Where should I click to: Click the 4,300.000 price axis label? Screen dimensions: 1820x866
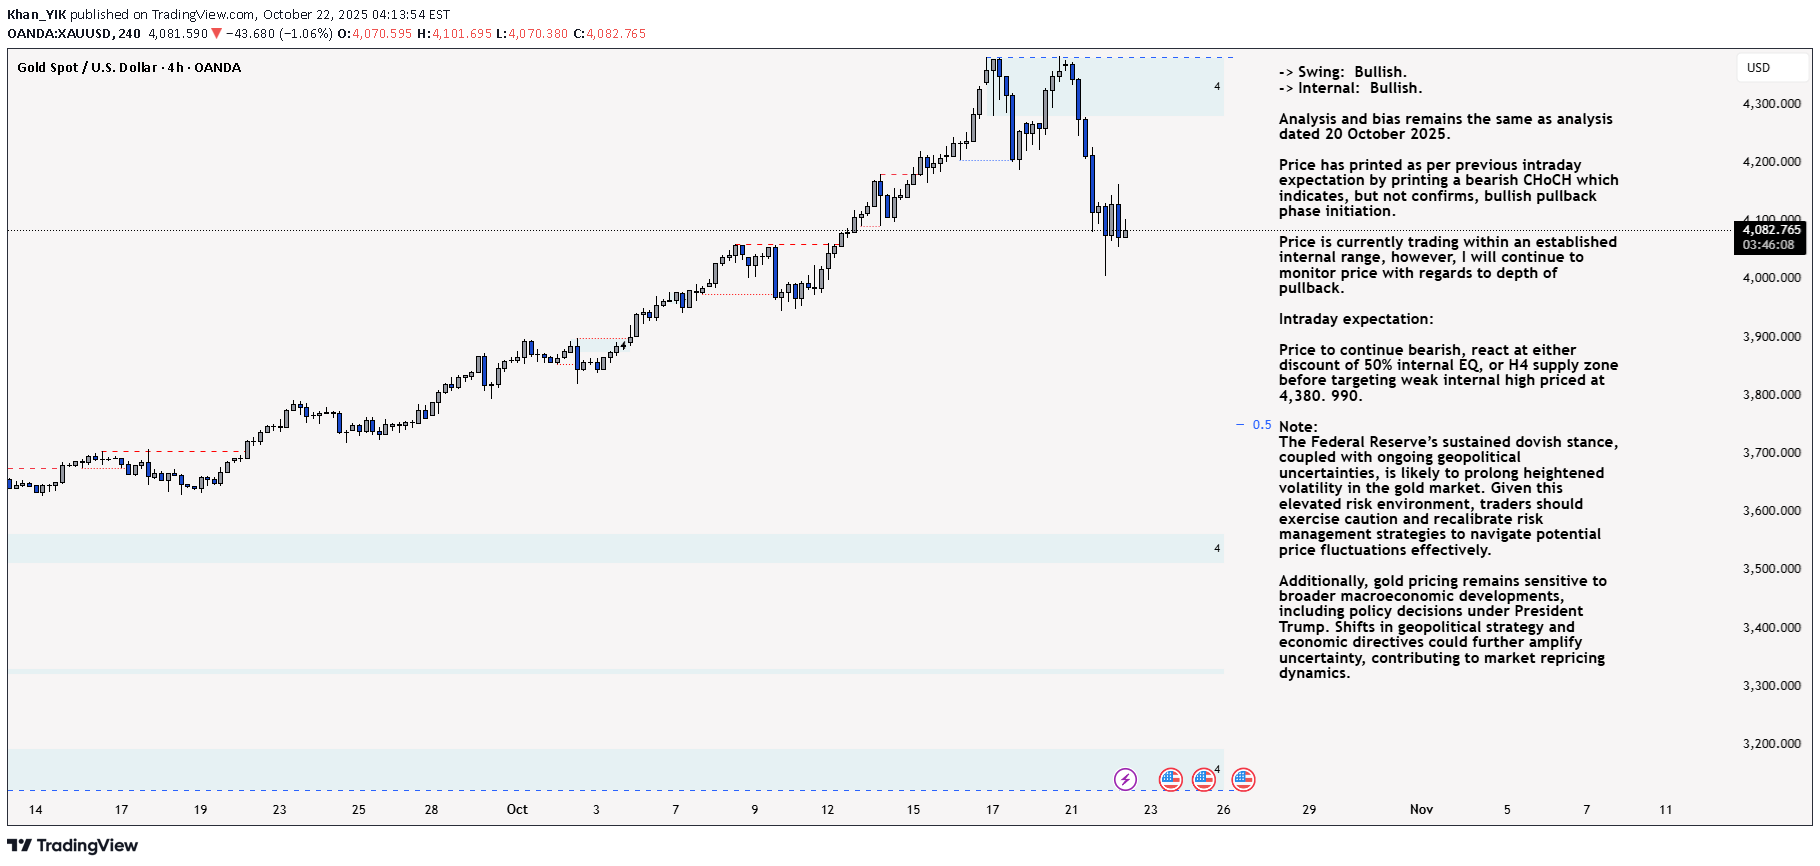coord(1771,103)
